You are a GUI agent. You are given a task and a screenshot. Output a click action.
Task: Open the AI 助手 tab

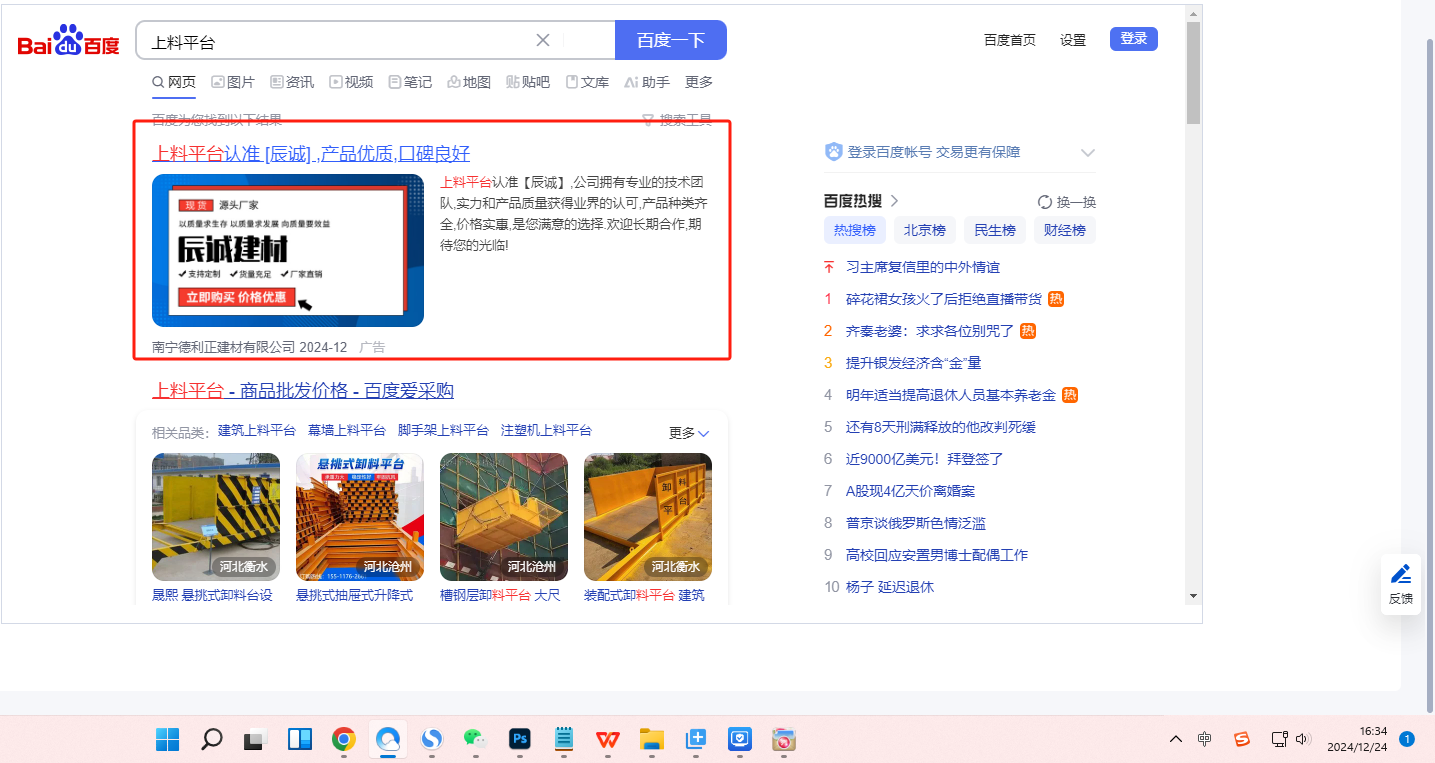pyautogui.click(x=647, y=82)
